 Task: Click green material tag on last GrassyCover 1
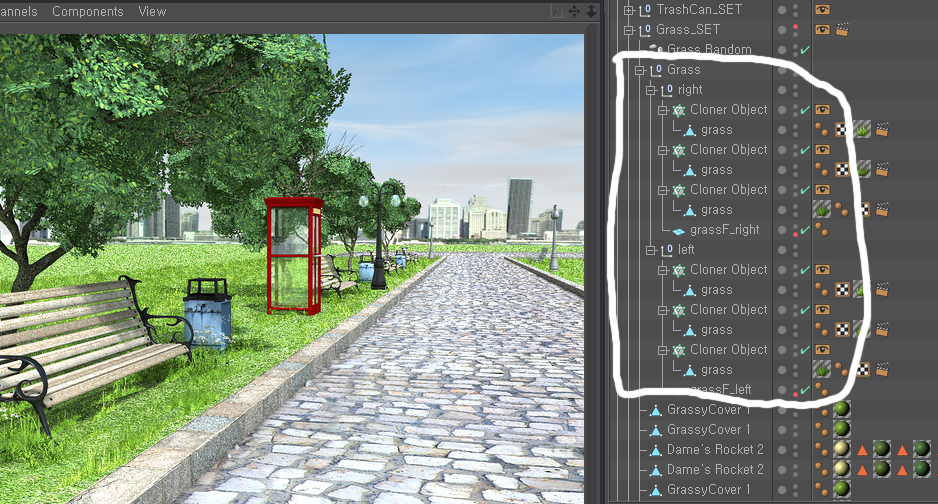click(842, 489)
